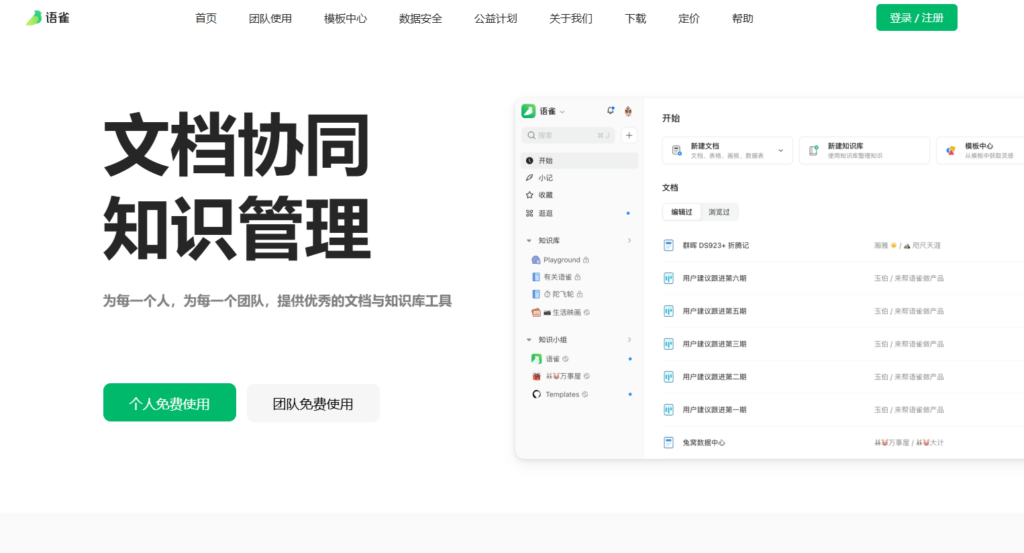This screenshot has width=1024, height=553.
Task: Click the board icon for 用户建议跟进第三期
Action: [x=669, y=344]
